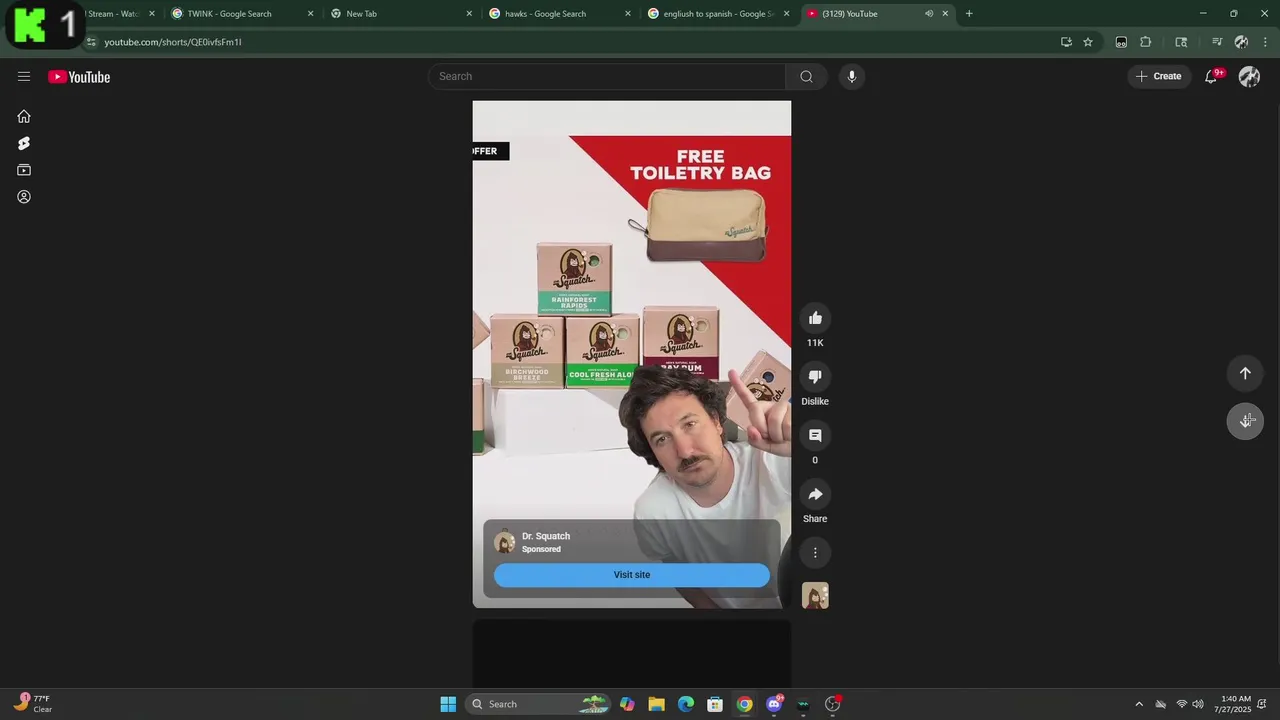Open the search tabs toolbar icon
Image resolution: width=1280 pixels, height=720 pixels.
[1181, 42]
